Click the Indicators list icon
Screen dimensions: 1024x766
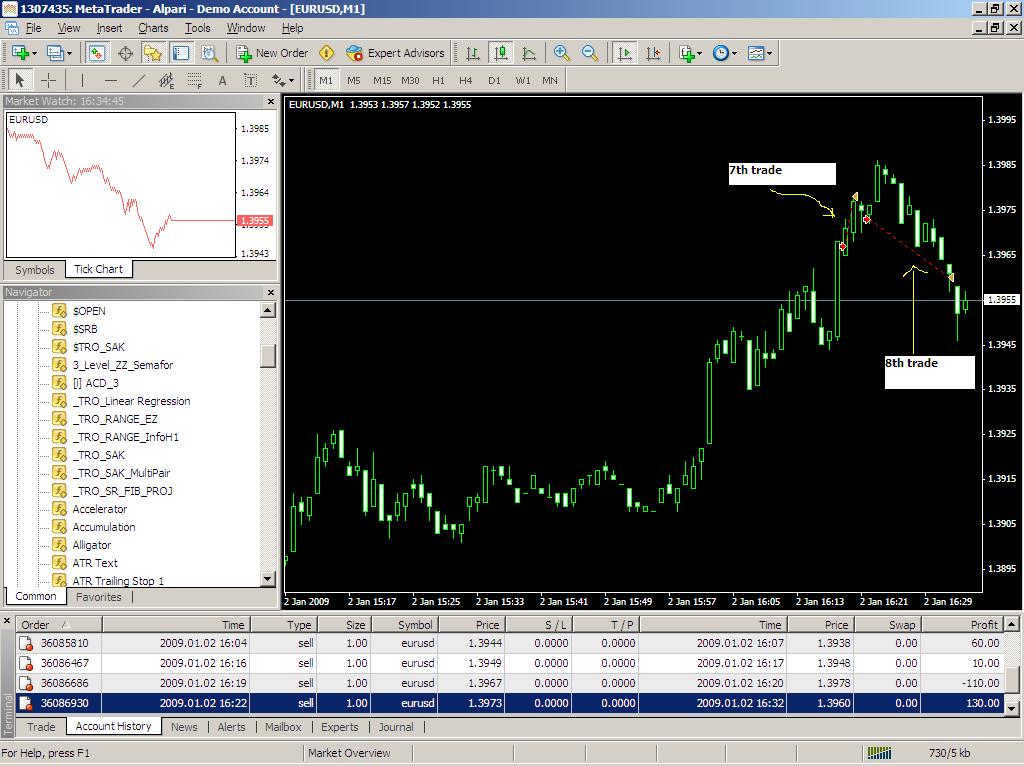click(686, 54)
